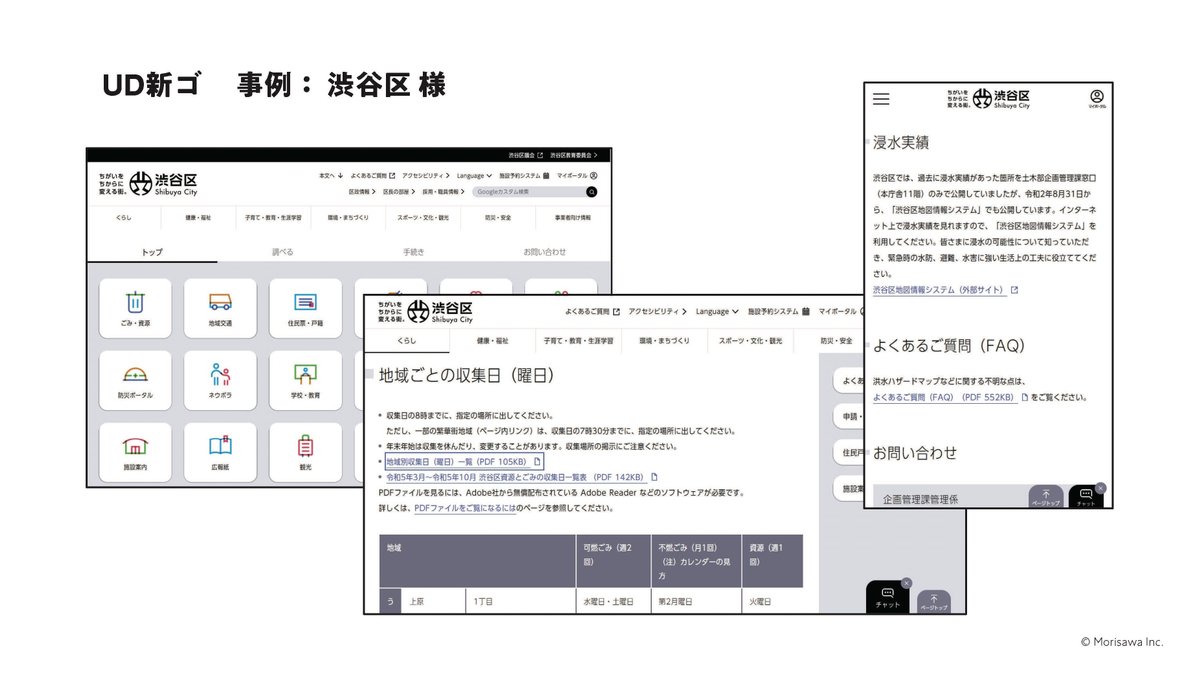Click the 水曜日・土曜日 table cell
Viewport: 1200px width, 675px height.
click(614, 602)
